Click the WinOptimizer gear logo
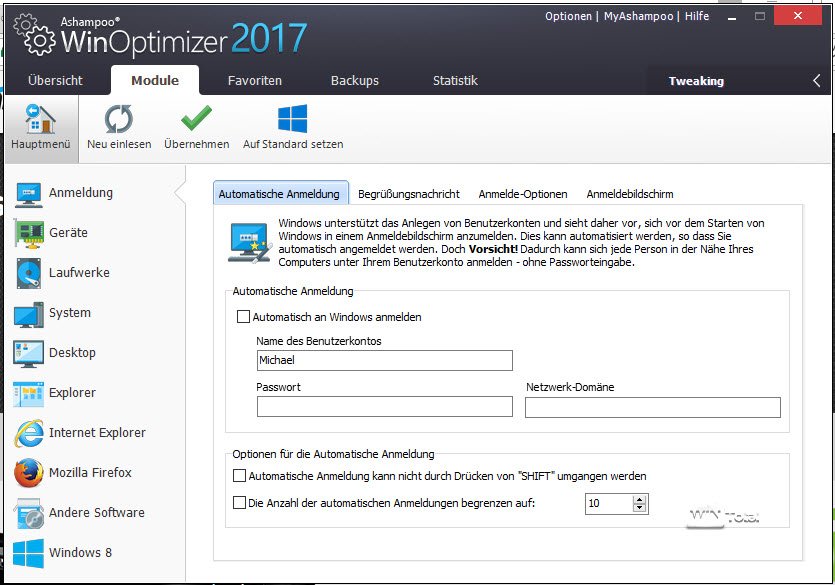The height and width of the screenshot is (585, 835). [34, 35]
